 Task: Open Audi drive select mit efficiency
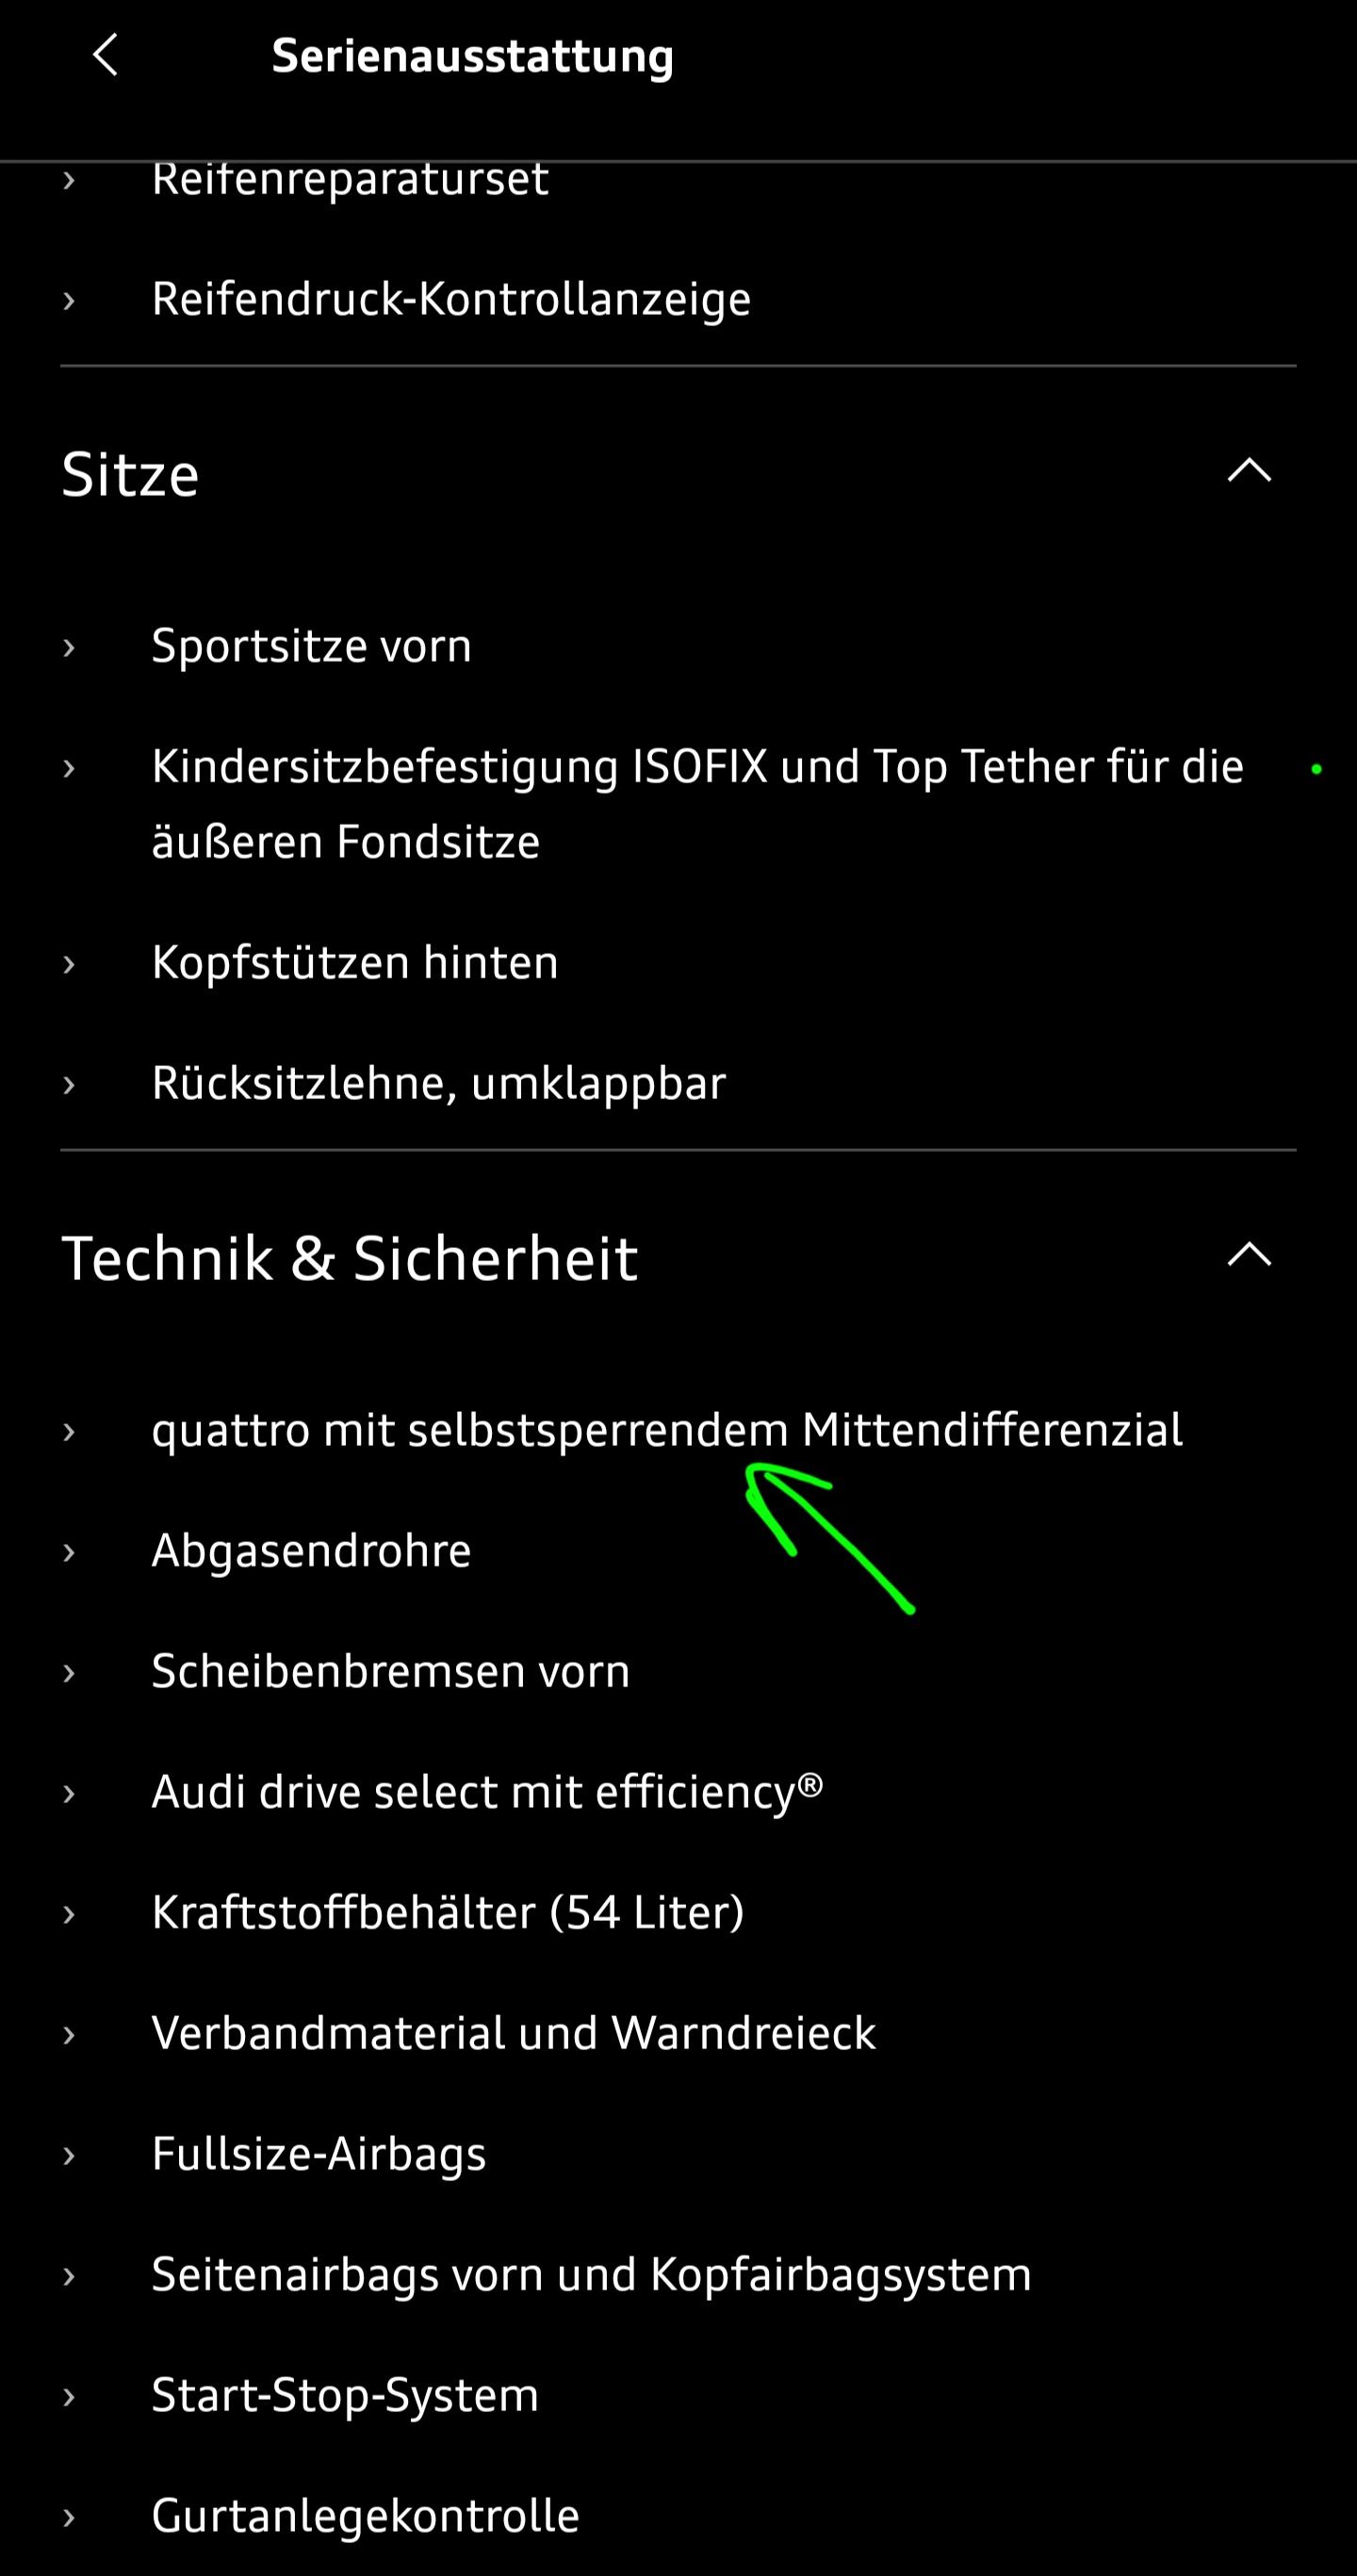click(x=487, y=1792)
